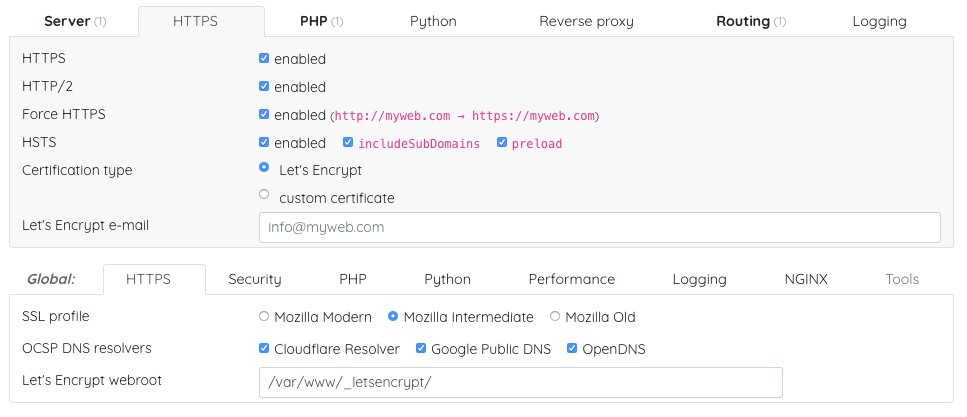The image size is (967, 417).
Task: Uncheck HSTS includeSubDomains option
Action: (x=348, y=143)
